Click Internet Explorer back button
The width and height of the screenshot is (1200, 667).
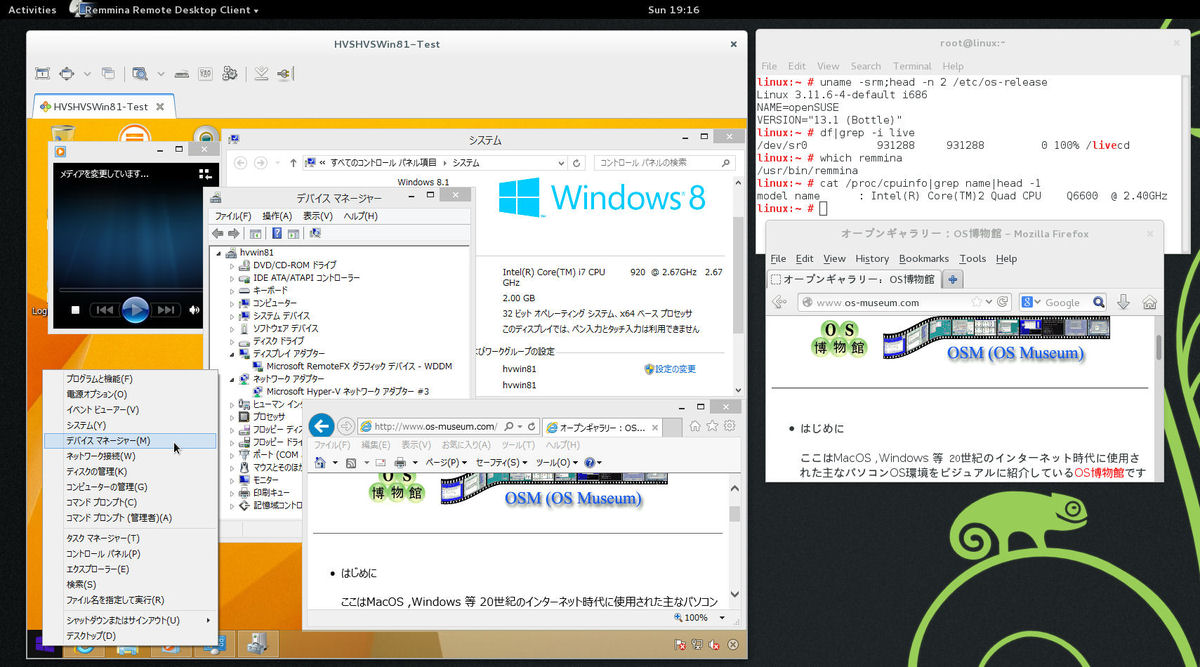322,425
